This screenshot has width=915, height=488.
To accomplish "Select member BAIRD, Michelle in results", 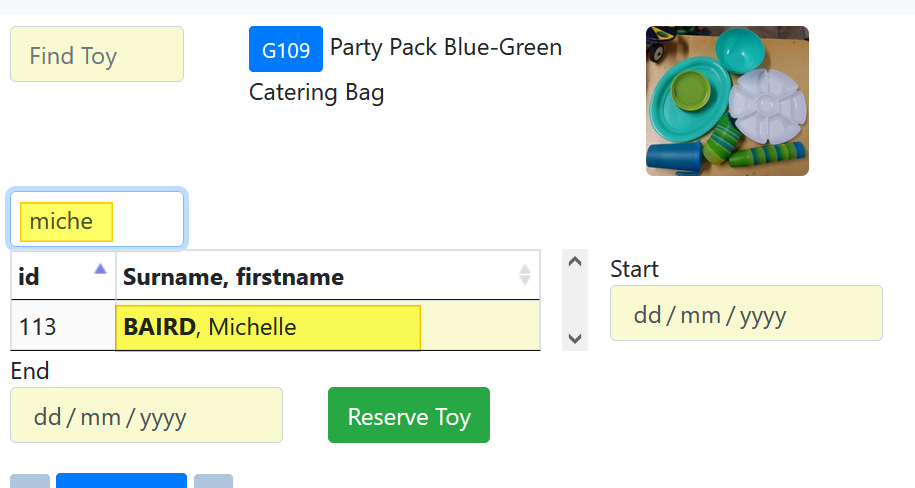I will (x=268, y=327).
